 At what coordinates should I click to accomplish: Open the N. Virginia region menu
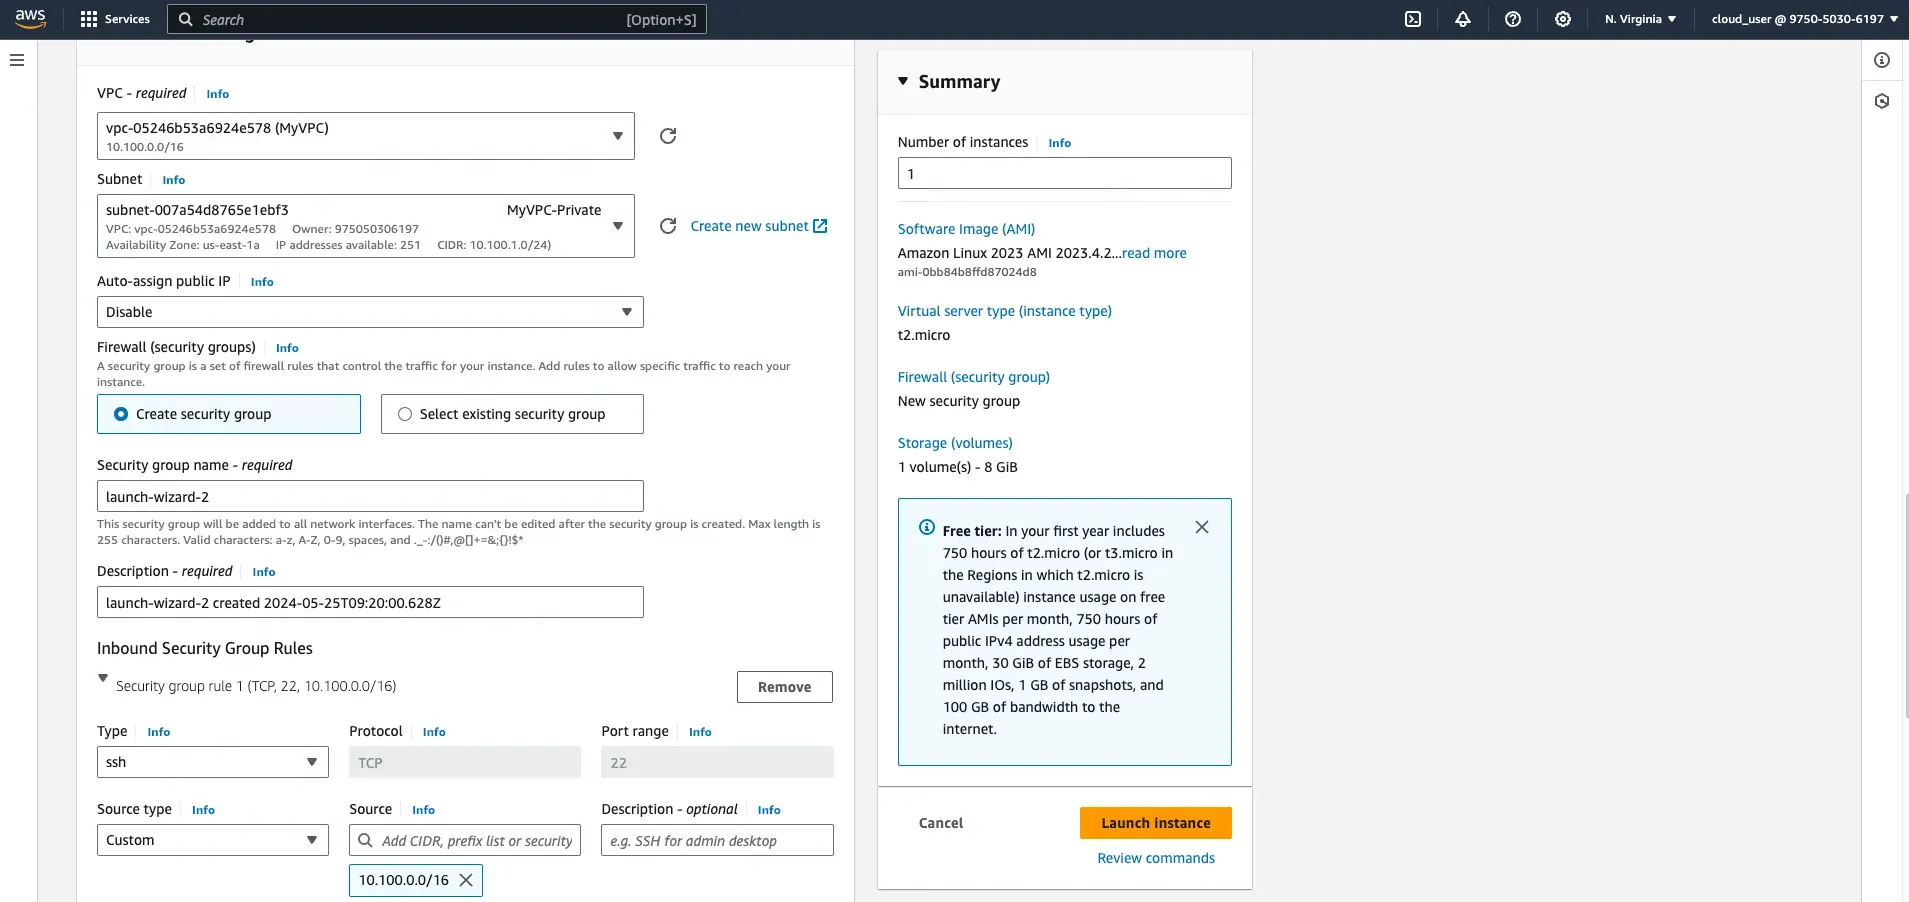click(x=1639, y=18)
